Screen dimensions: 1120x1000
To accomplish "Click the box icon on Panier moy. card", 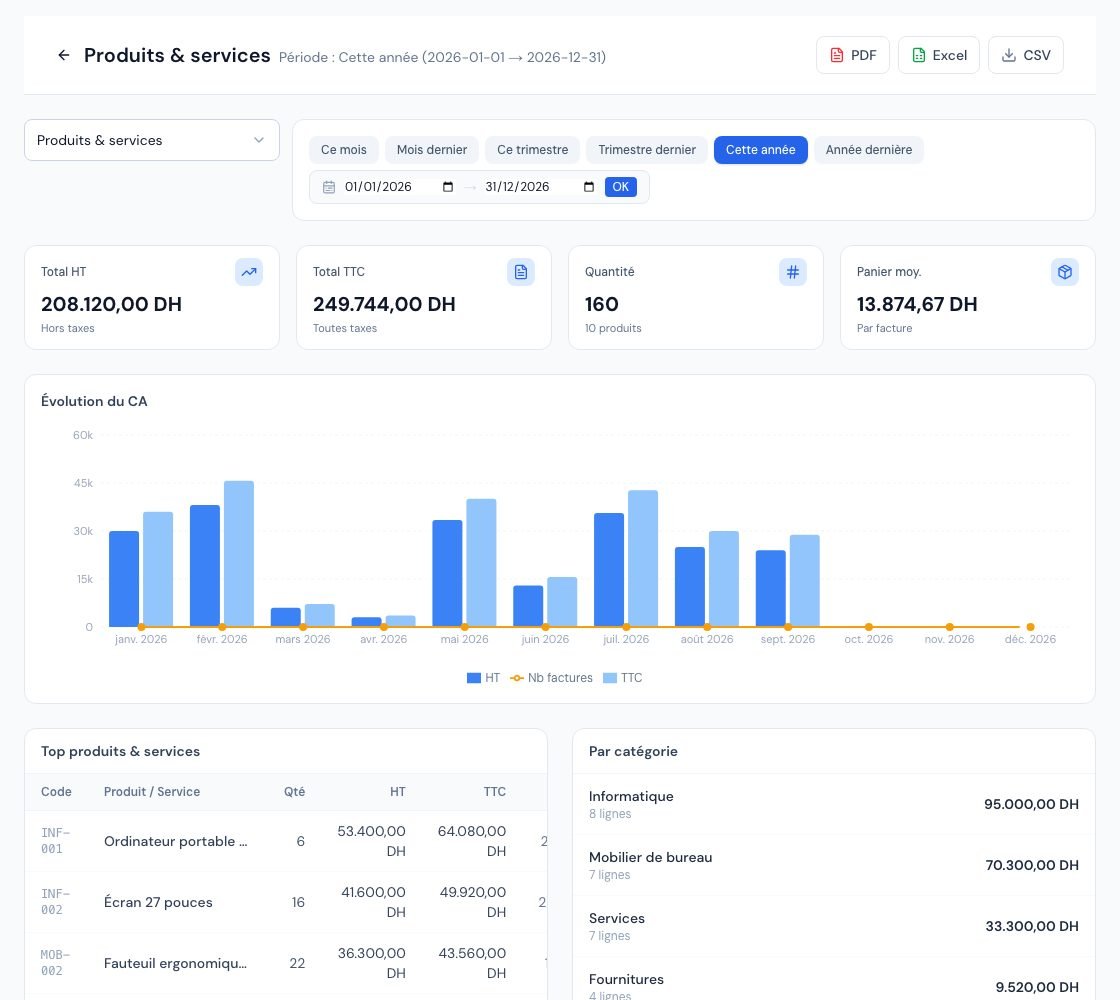I will 1065,272.
